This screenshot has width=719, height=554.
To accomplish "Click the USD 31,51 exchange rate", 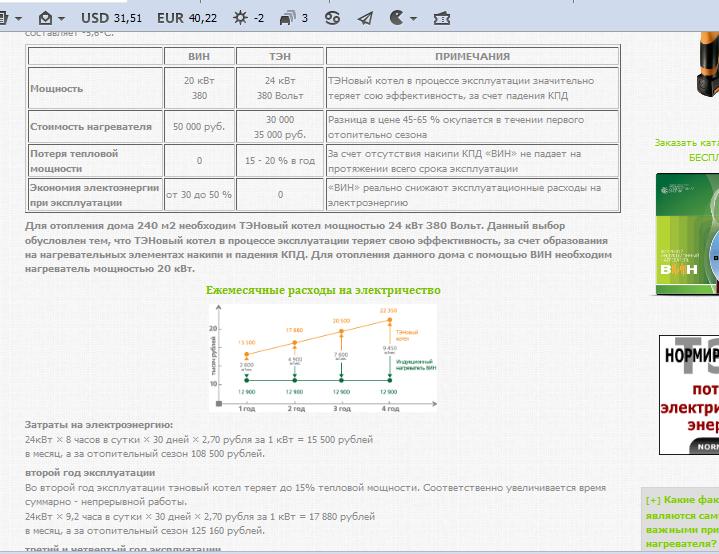I will [111, 18].
